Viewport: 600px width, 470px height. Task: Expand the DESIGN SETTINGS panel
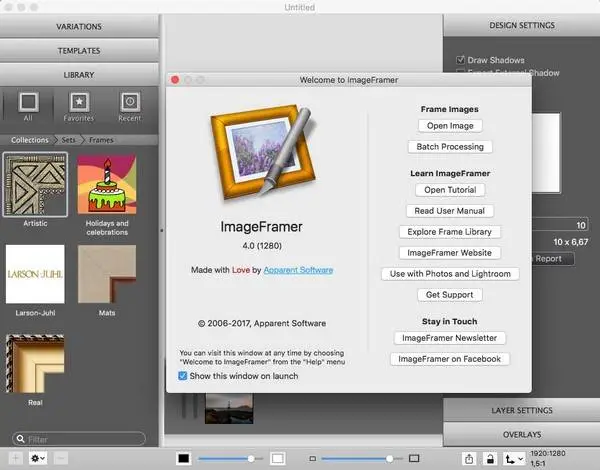(x=522, y=25)
